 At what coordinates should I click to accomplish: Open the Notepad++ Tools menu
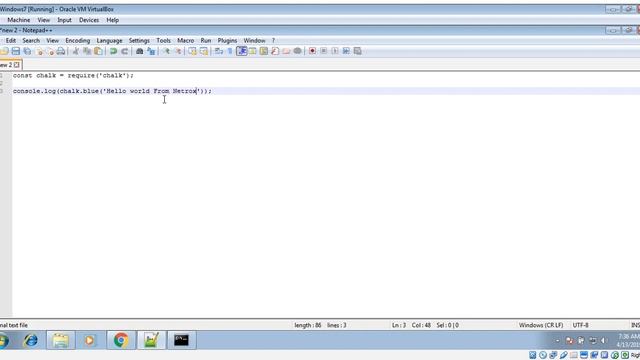163,40
